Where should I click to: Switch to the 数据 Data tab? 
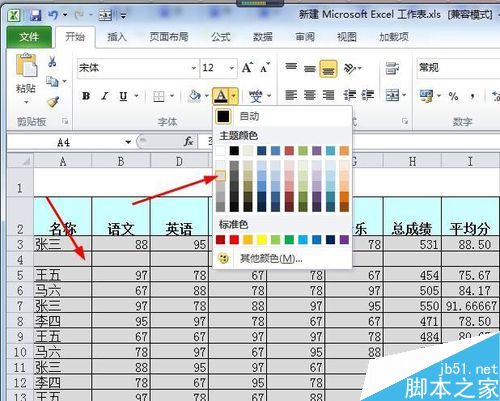(x=263, y=37)
